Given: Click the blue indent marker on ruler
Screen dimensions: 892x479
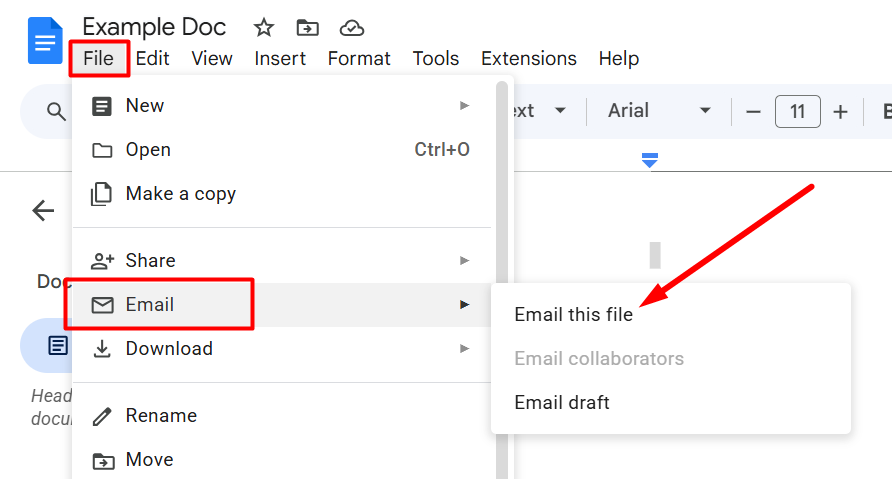Looking at the screenshot, I should (650, 160).
